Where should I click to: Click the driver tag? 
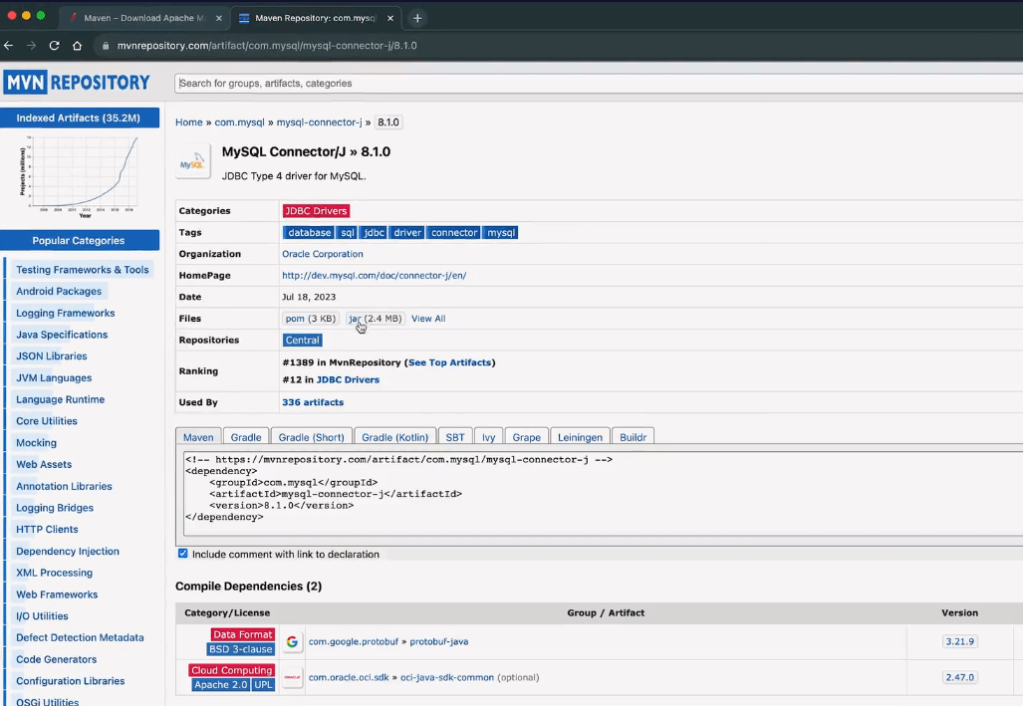click(x=407, y=232)
